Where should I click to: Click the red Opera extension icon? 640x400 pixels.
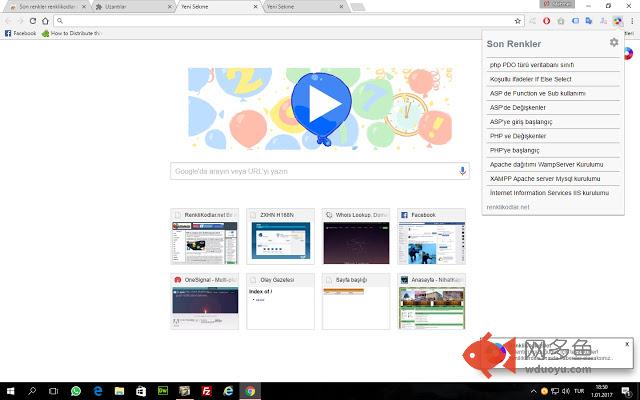pyautogui.click(x=547, y=21)
